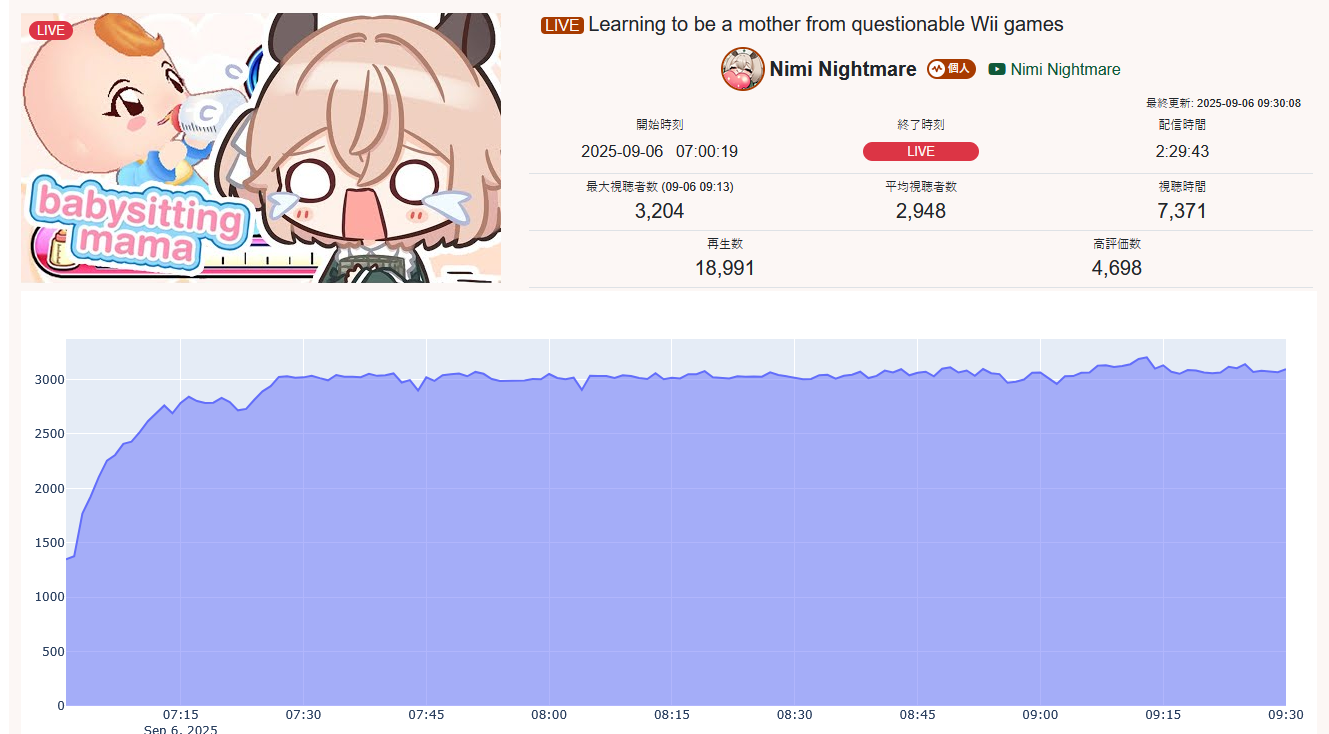Screen dimensions: 1329x734
Task: Click the 07:30 label on chart axis
Action: (303, 715)
